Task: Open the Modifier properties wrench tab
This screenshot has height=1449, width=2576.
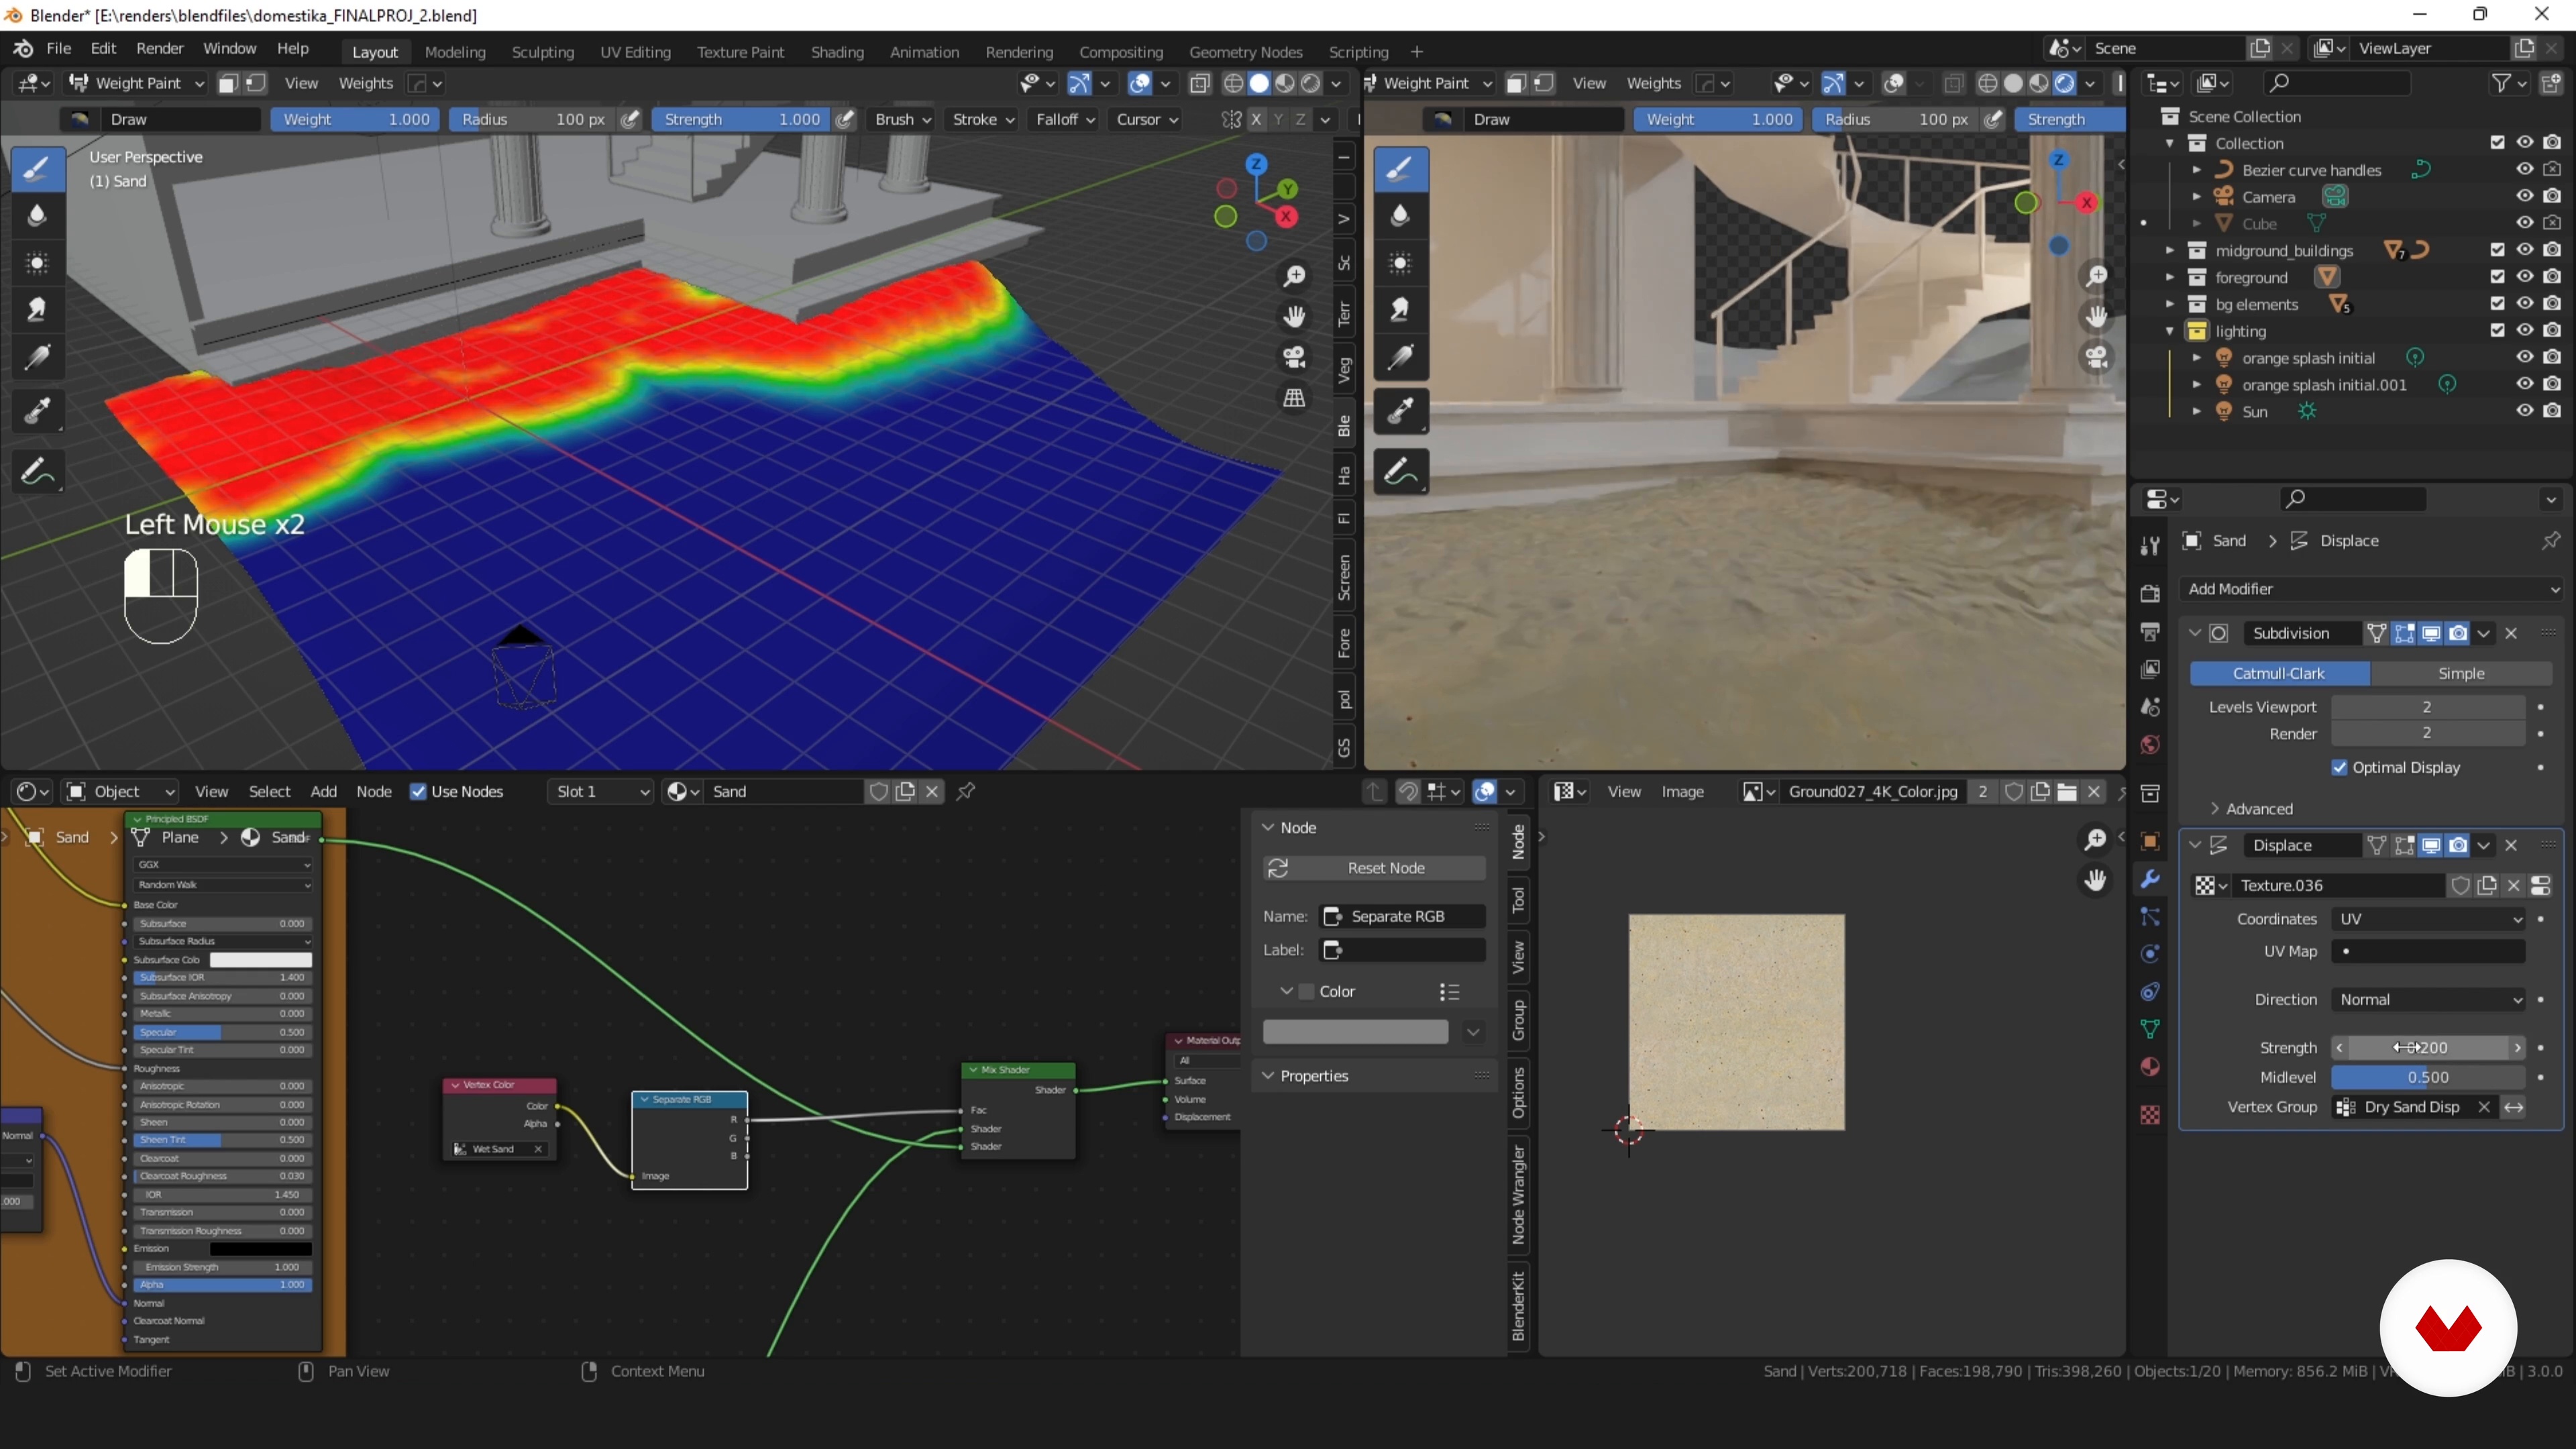Action: coord(2150,879)
